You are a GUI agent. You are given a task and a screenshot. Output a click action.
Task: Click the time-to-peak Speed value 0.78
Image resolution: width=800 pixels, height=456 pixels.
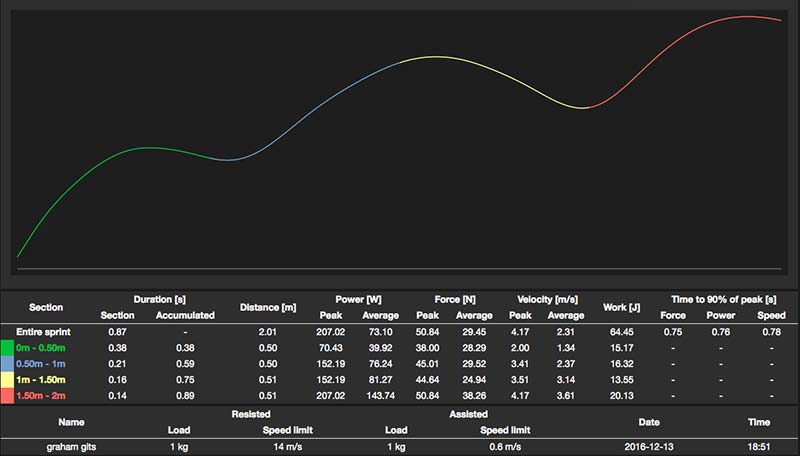click(771, 332)
